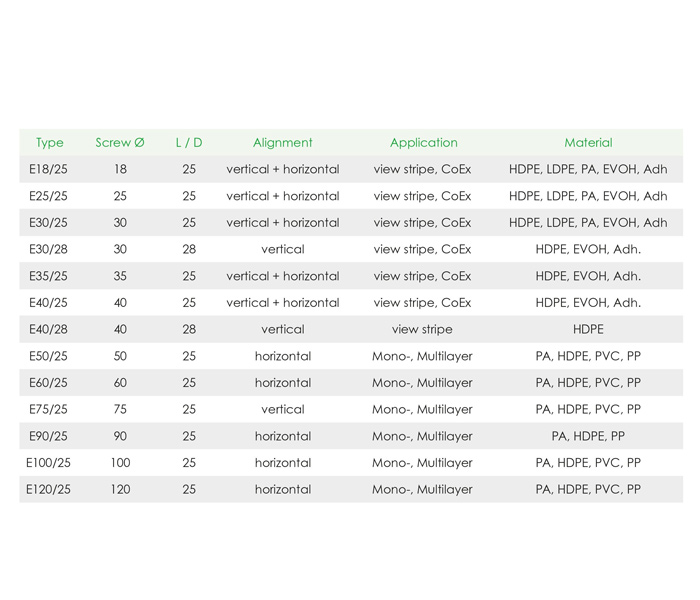Click the Alignment column header
Image resolution: width=700 pixels, height=600 pixels.
pos(283,142)
